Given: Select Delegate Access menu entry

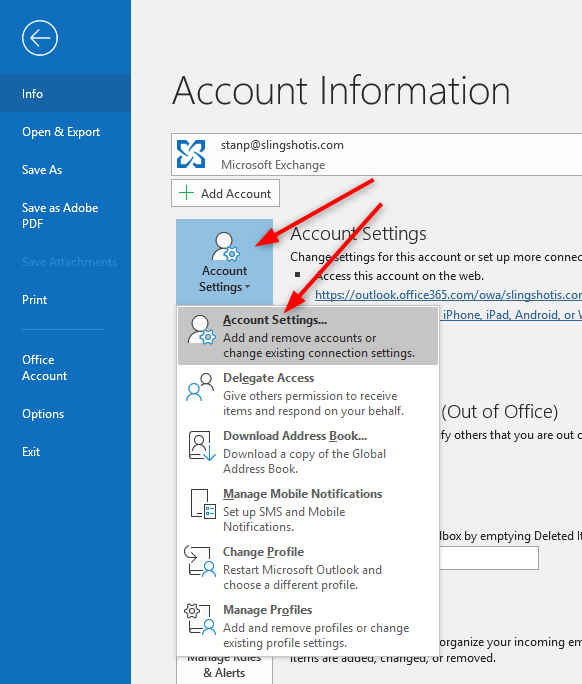Looking at the screenshot, I should [308, 394].
